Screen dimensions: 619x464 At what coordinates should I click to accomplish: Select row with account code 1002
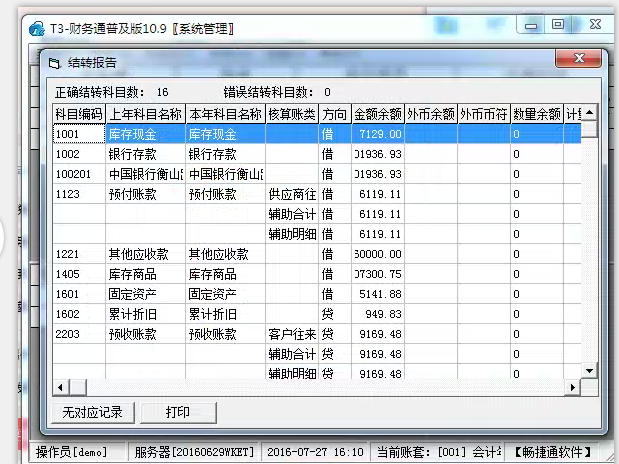[x=79, y=154]
